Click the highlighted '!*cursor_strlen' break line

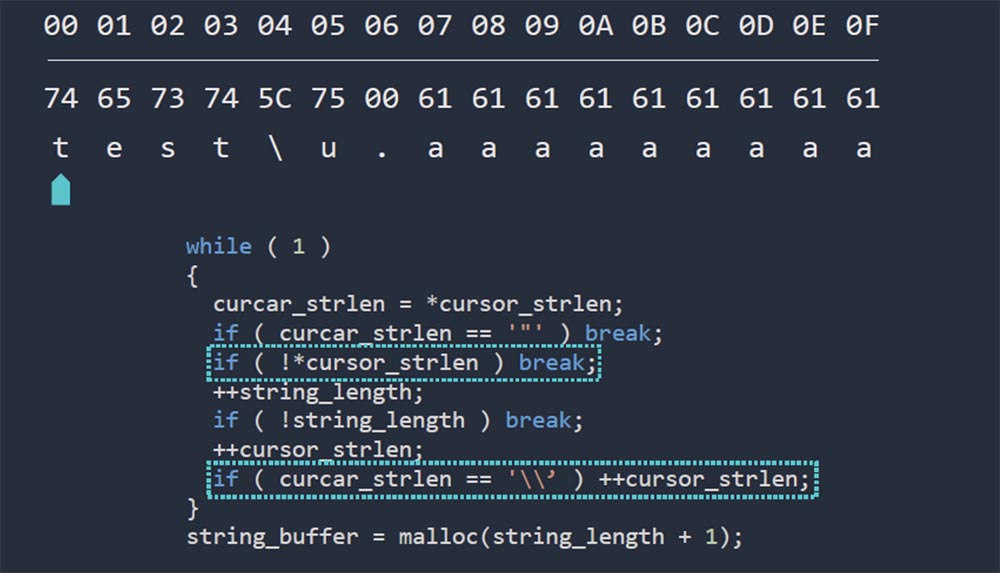(404, 362)
